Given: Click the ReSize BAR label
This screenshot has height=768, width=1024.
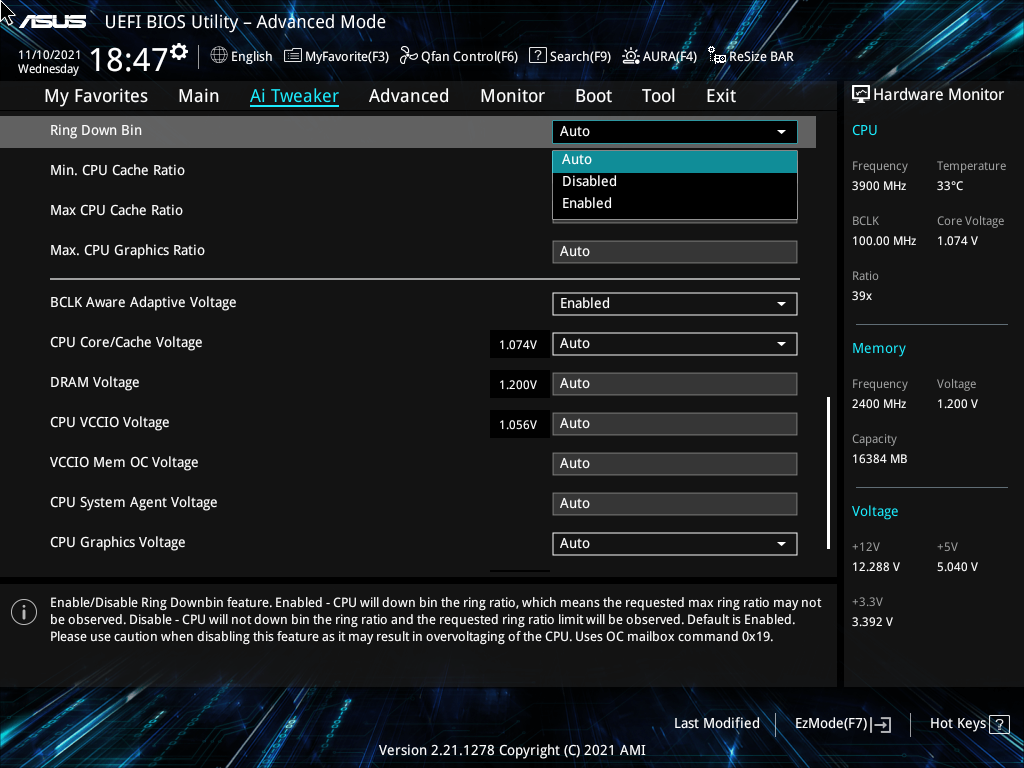Looking at the screenshot, I should (761, 57).
